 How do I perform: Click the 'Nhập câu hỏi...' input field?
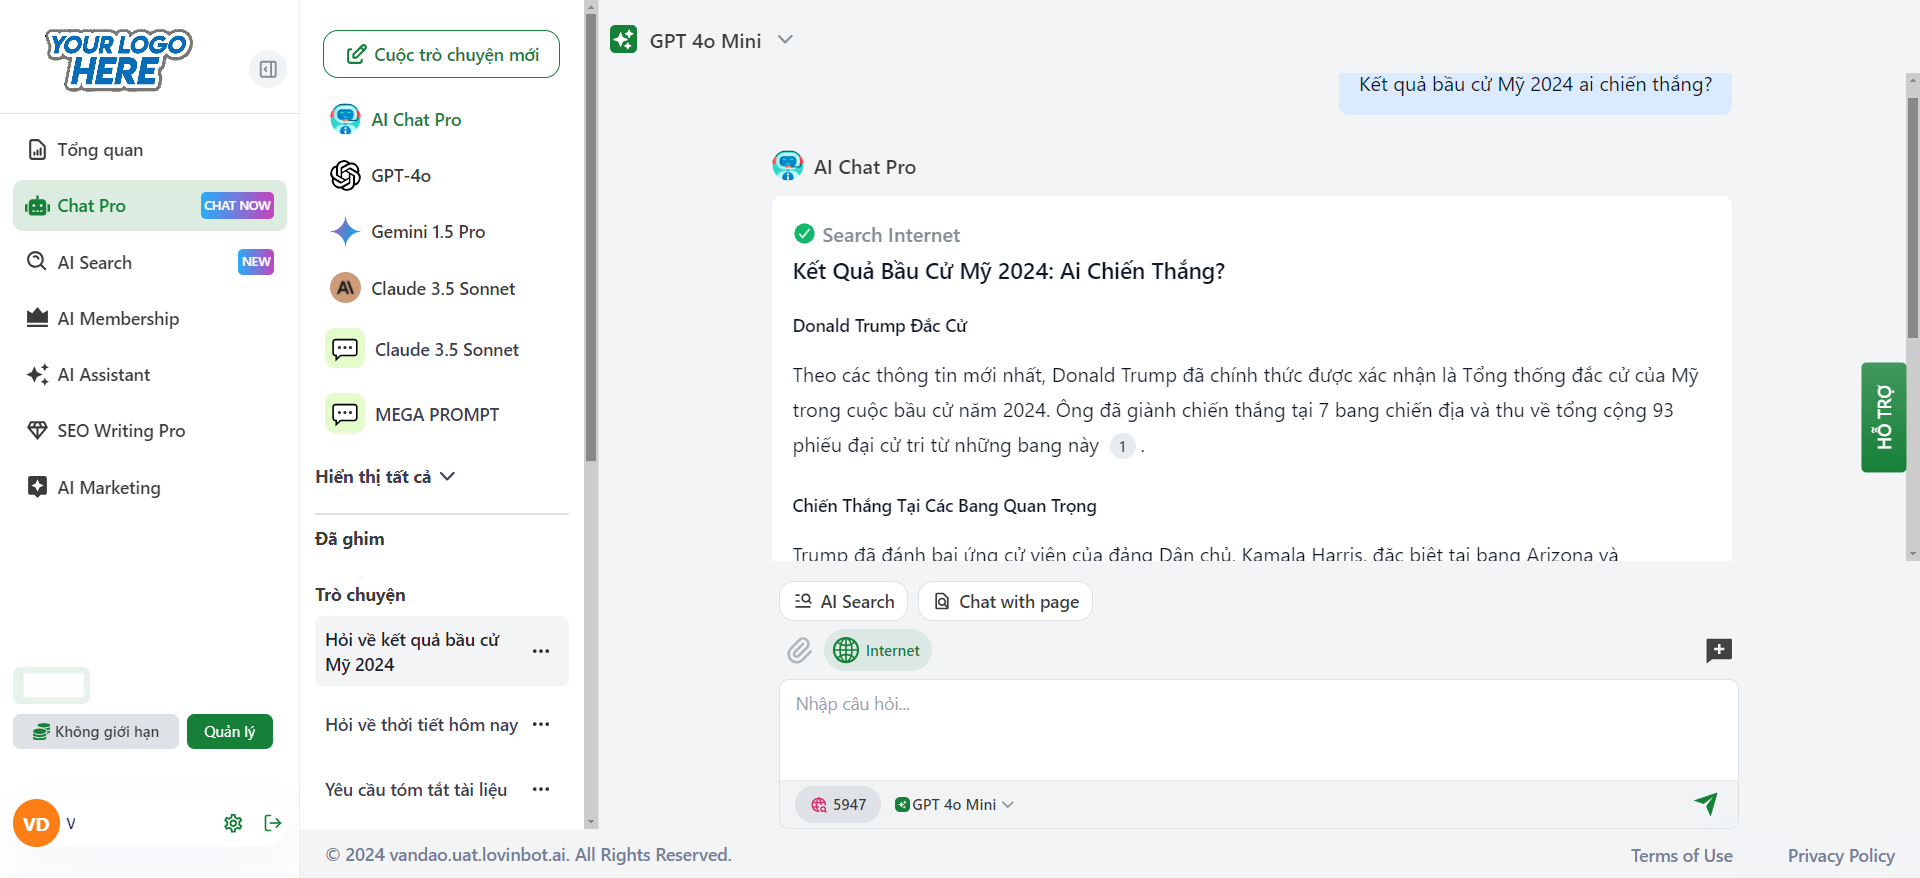click(1257, 729)
